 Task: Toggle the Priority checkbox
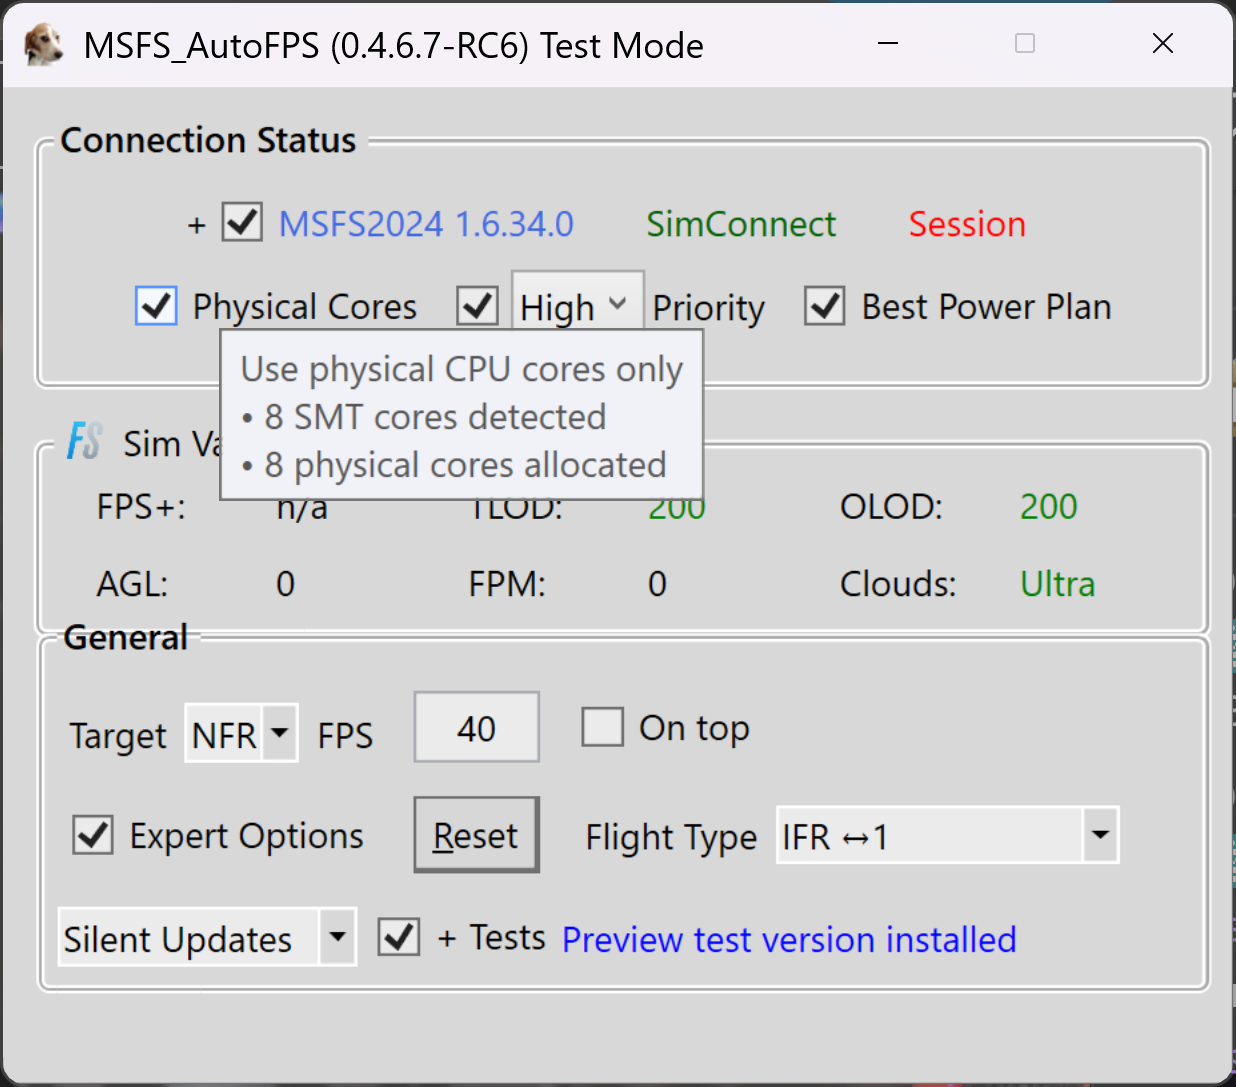477,306
